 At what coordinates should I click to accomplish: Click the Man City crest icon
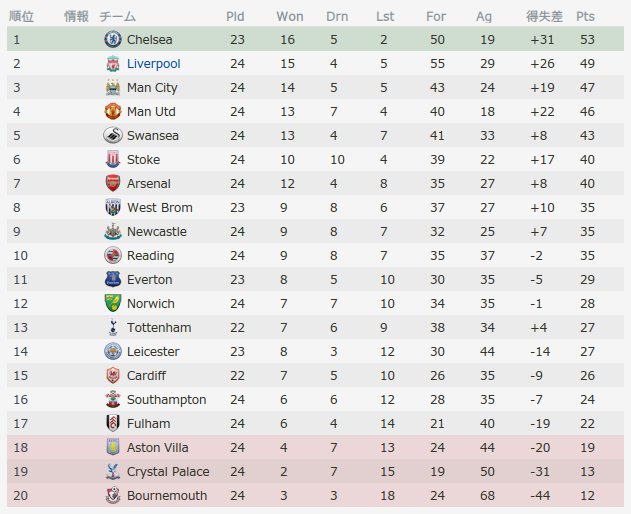click(113, 87)
